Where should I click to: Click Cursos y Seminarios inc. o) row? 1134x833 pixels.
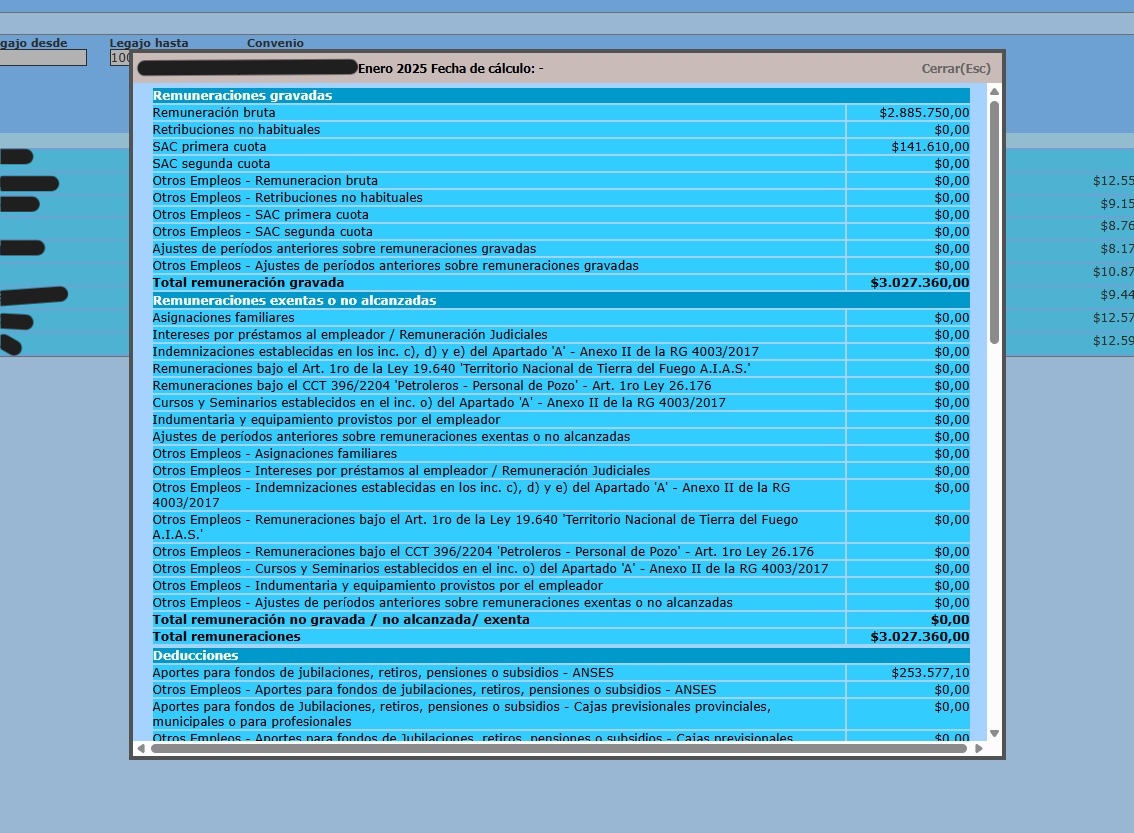click(x=560, y=402)
